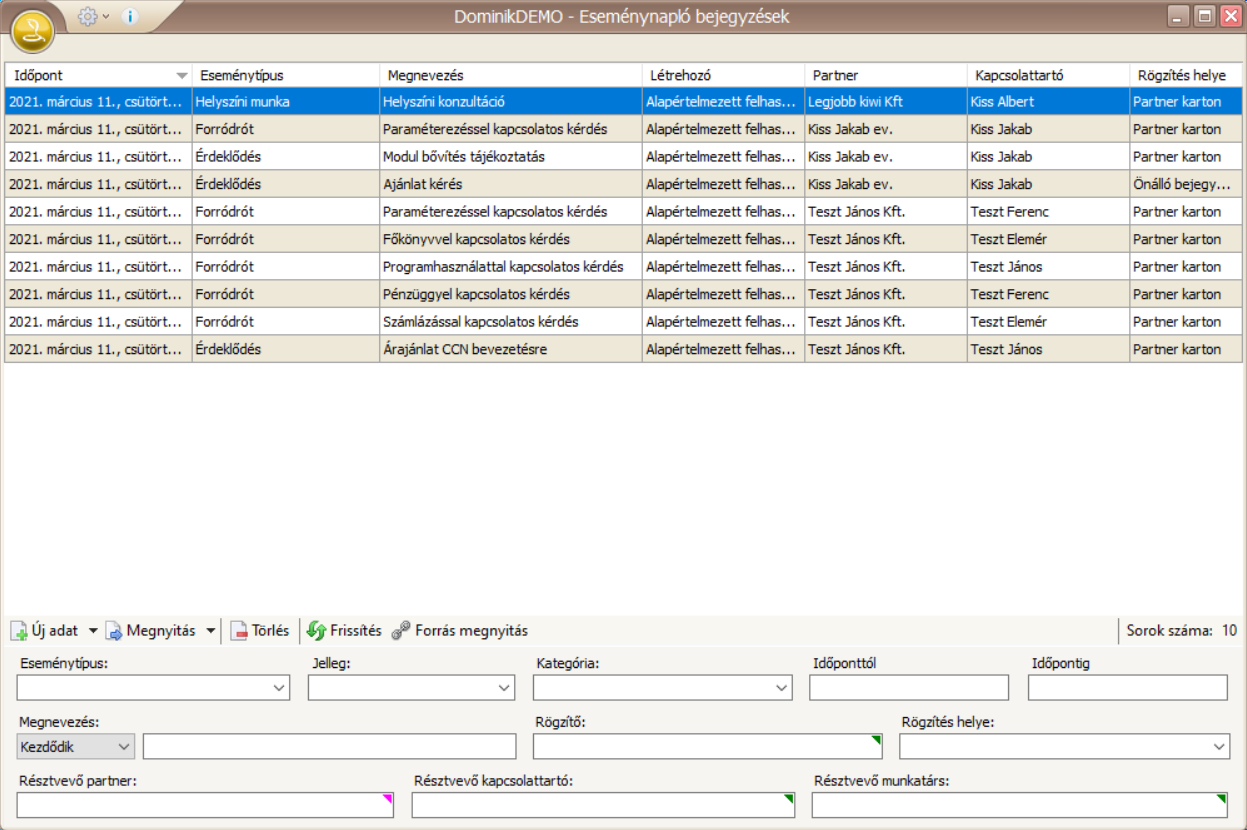Open the gear settings icon

[88, 17]
